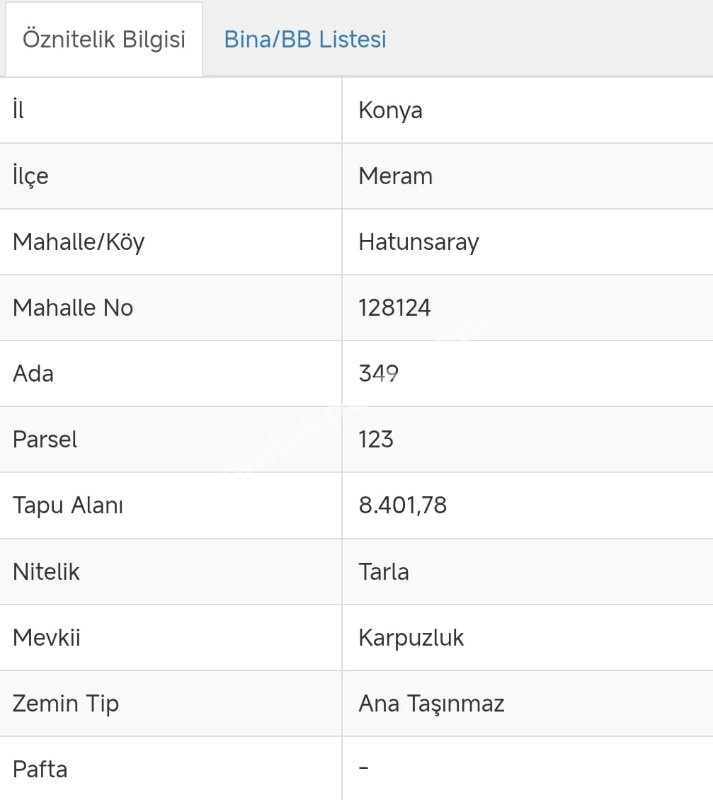Select the Parsel value 123
713x800 pixels.
[376, 440]
